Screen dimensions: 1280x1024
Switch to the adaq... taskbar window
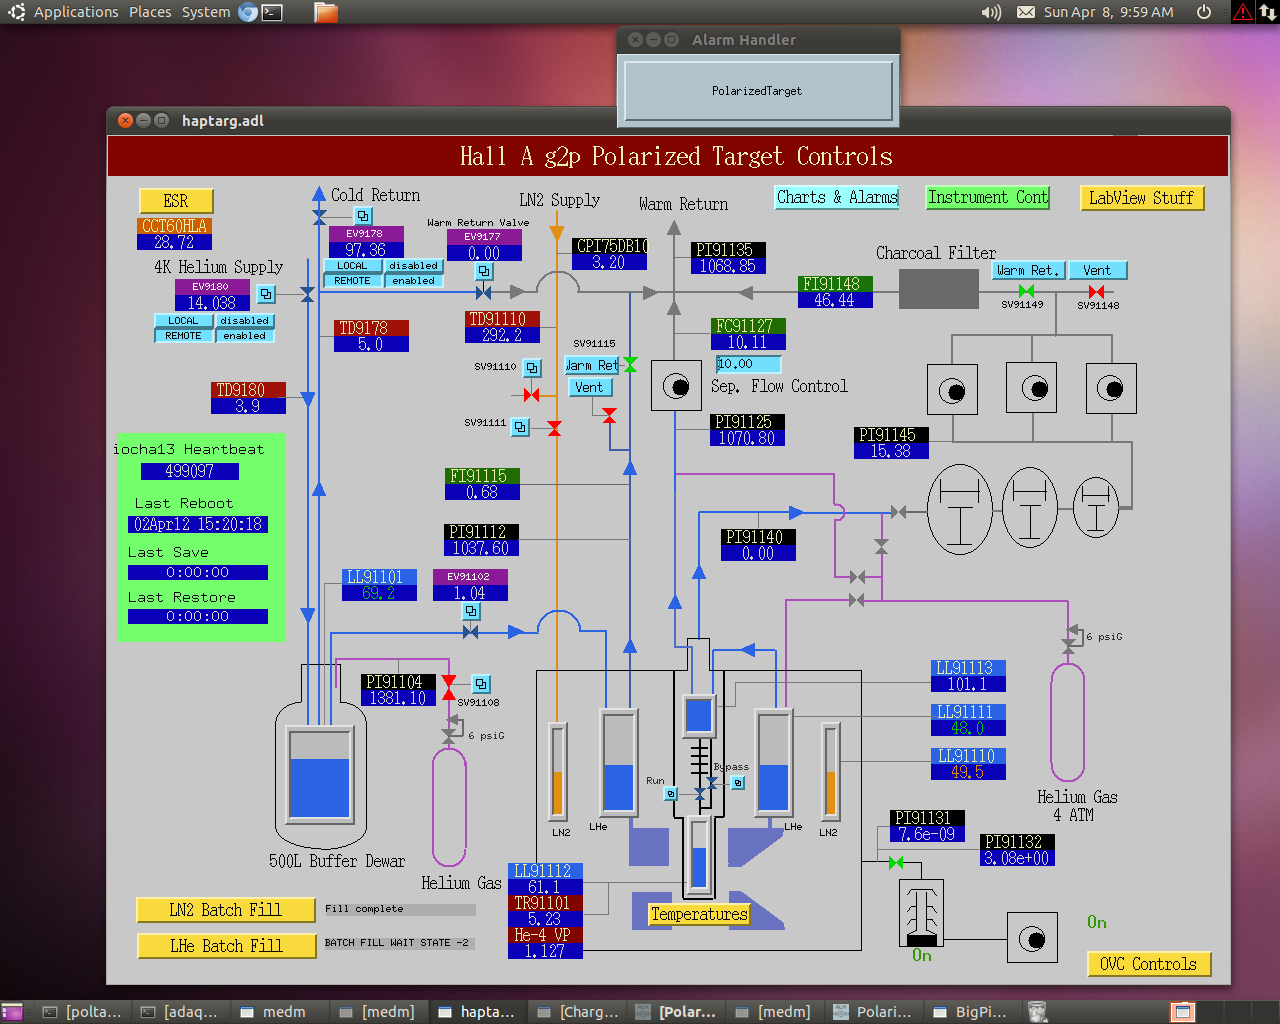tap(180, 1012)
